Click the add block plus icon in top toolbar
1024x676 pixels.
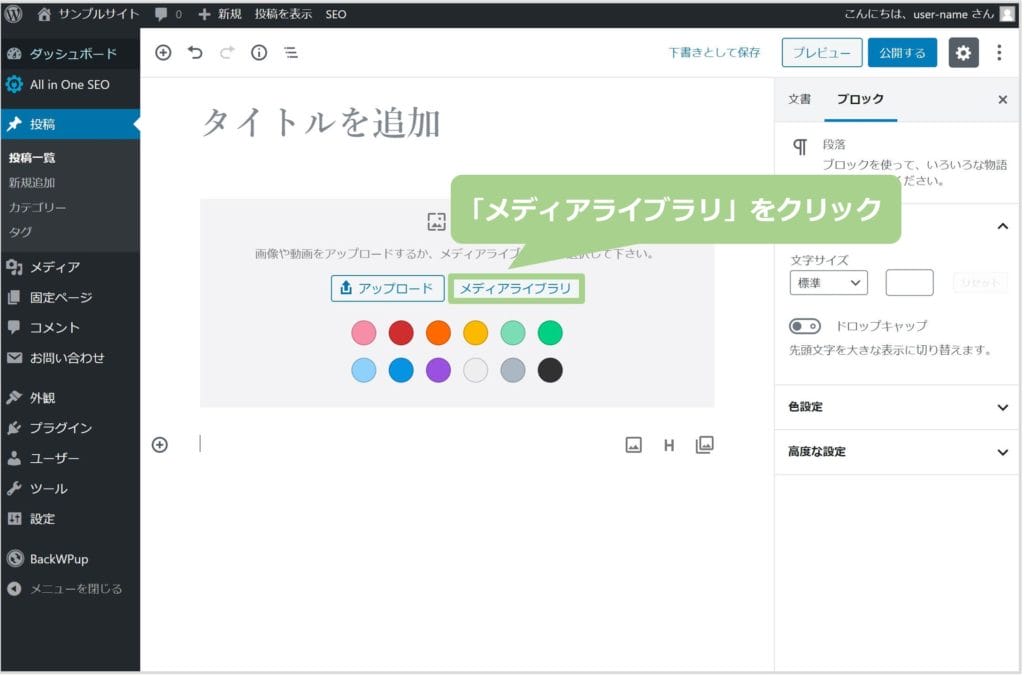tap(163, 53)
